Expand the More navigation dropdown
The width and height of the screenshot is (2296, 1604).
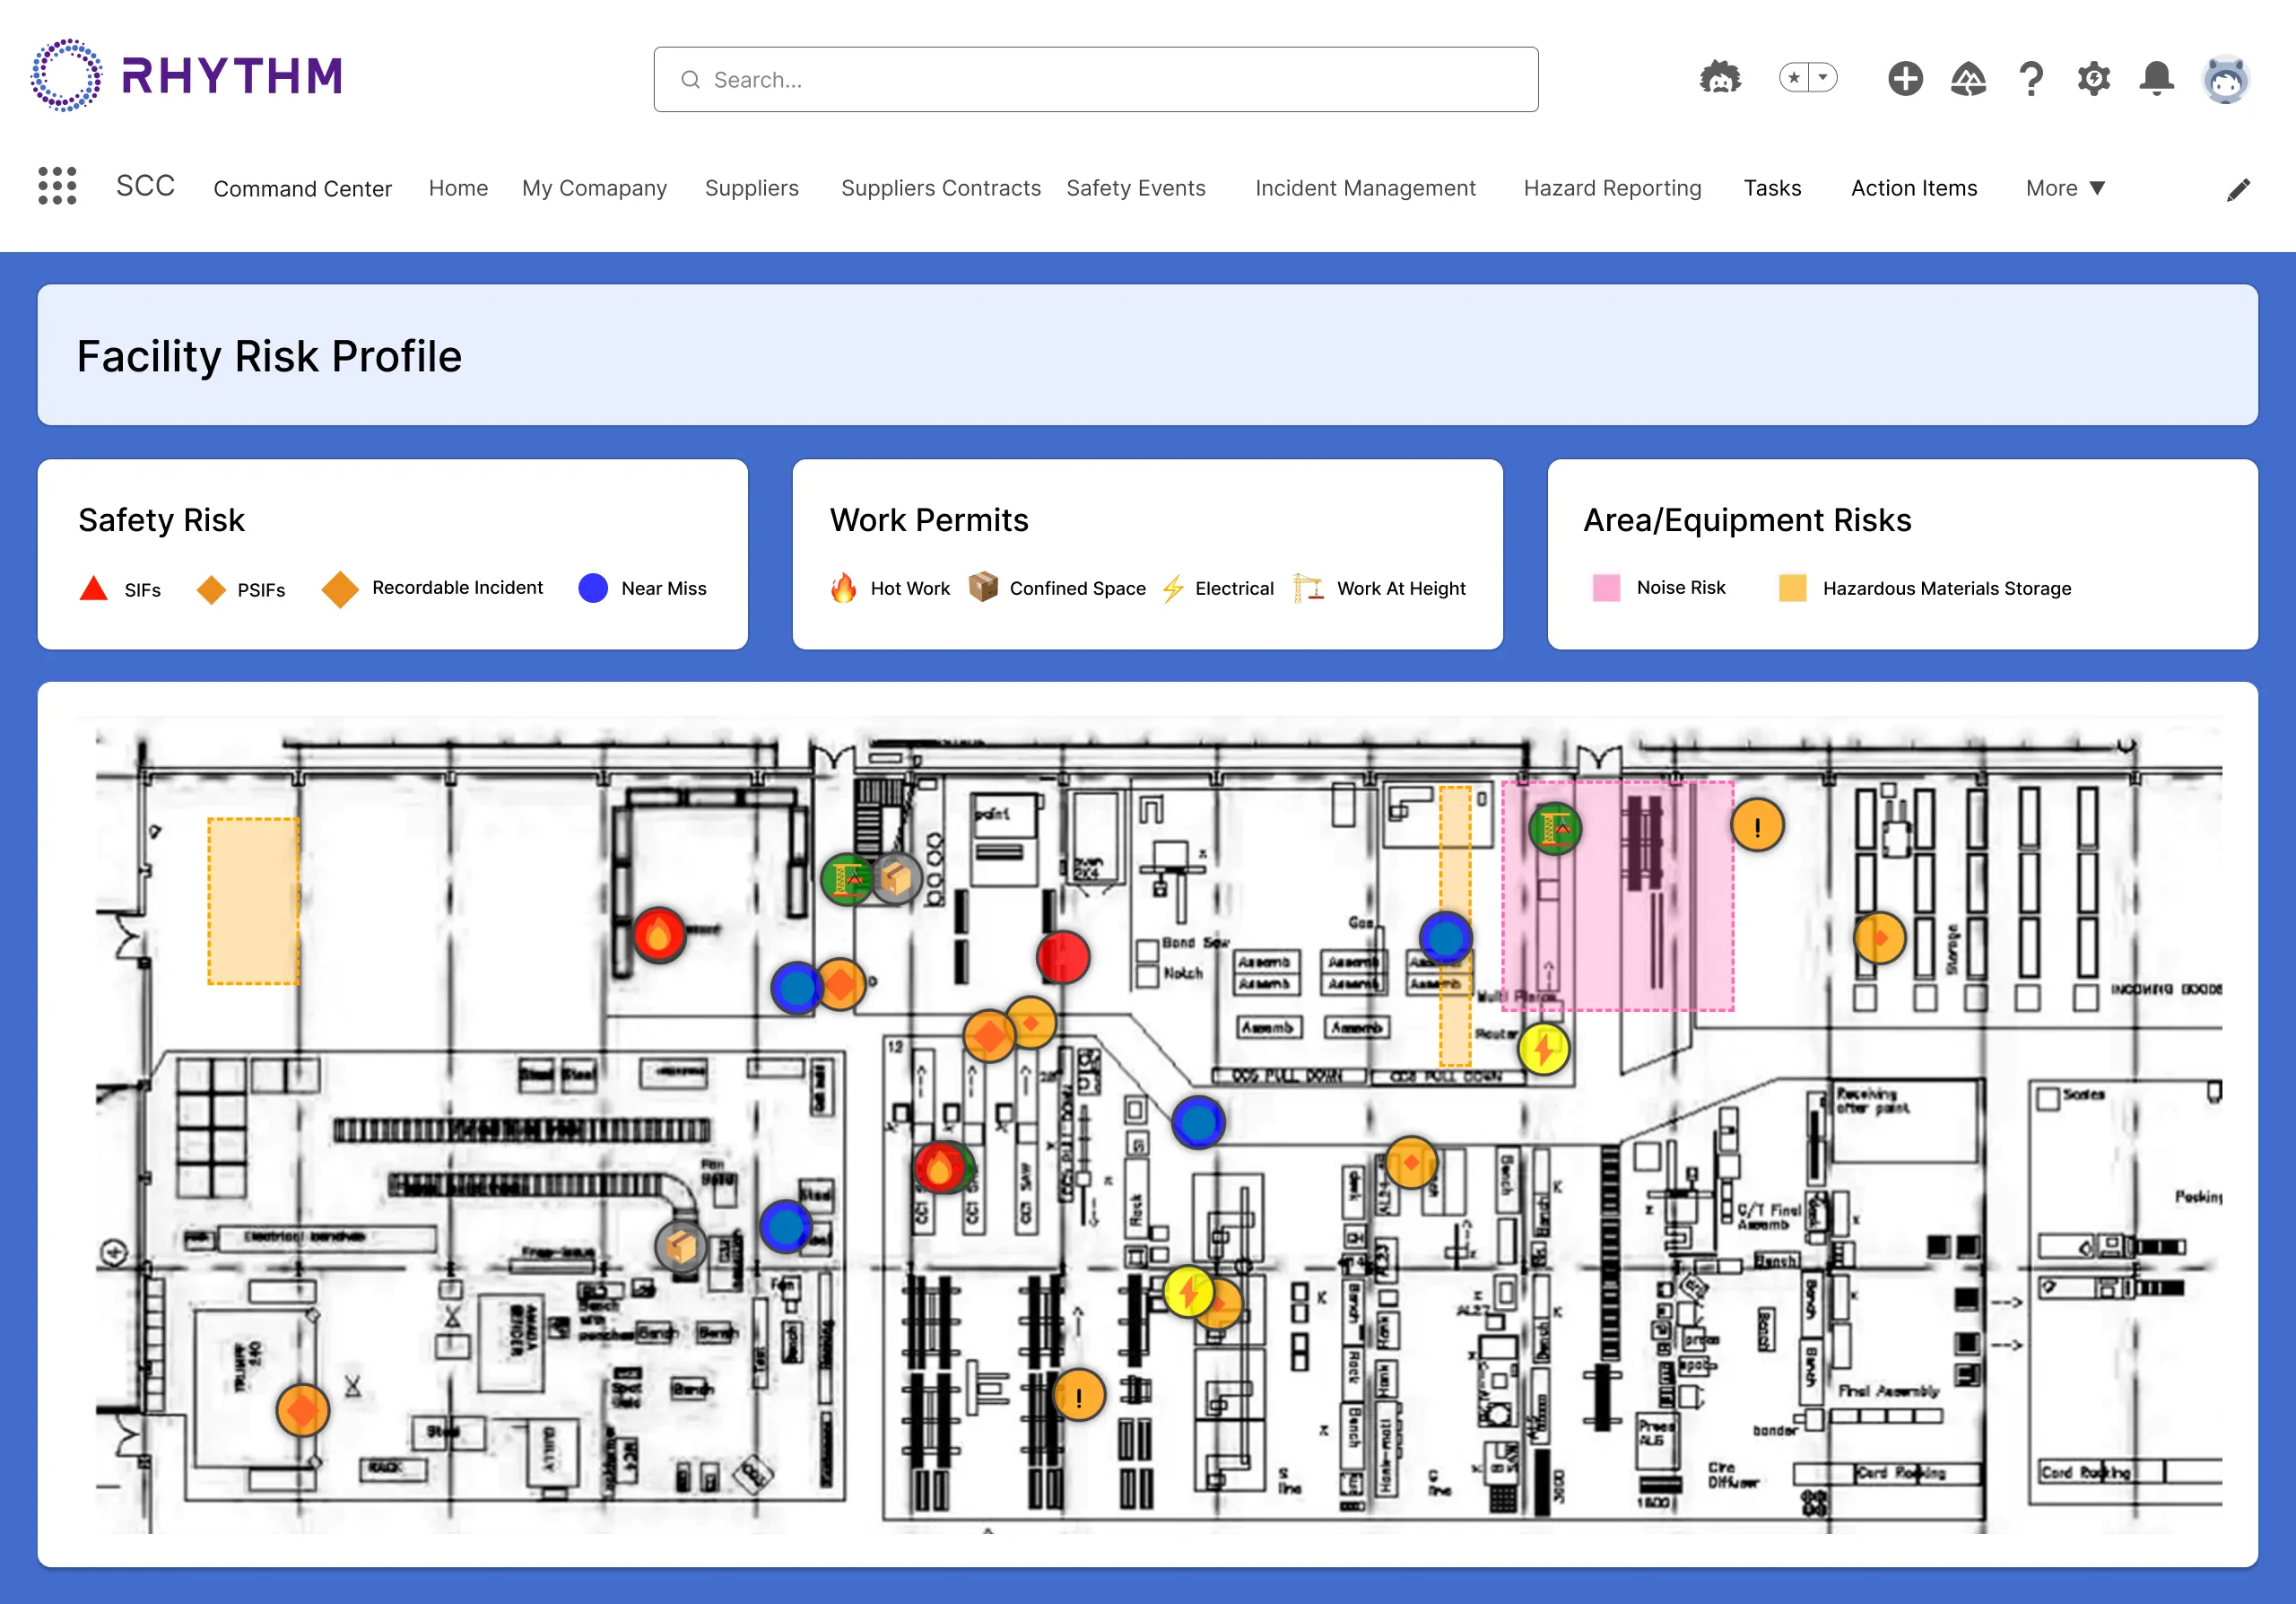coord(2066,188)
